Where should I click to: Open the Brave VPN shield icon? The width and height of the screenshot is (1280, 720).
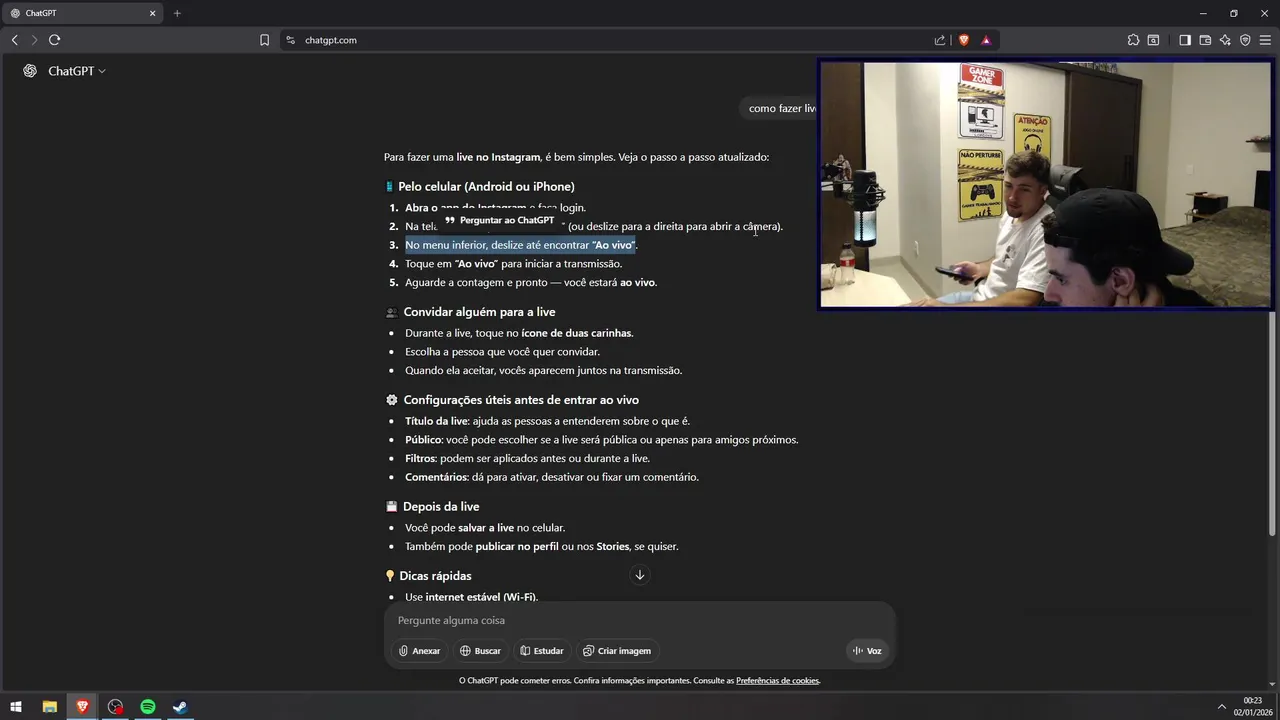pos(1245,40)
